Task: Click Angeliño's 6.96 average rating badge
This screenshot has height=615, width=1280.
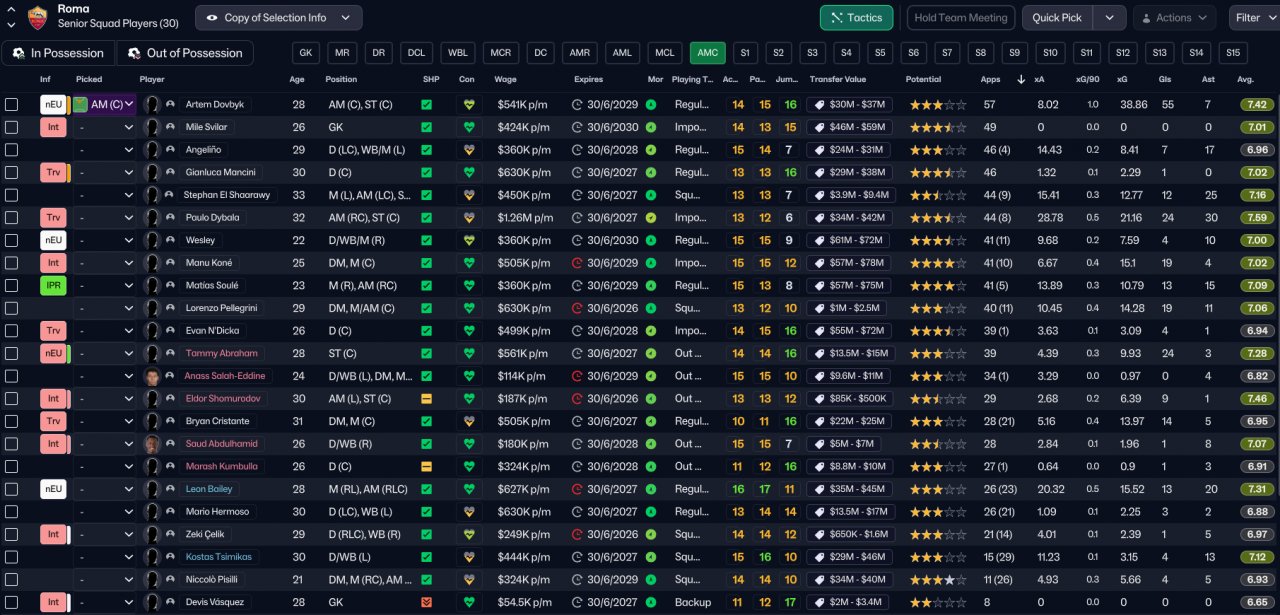Action: (1258, 149)
